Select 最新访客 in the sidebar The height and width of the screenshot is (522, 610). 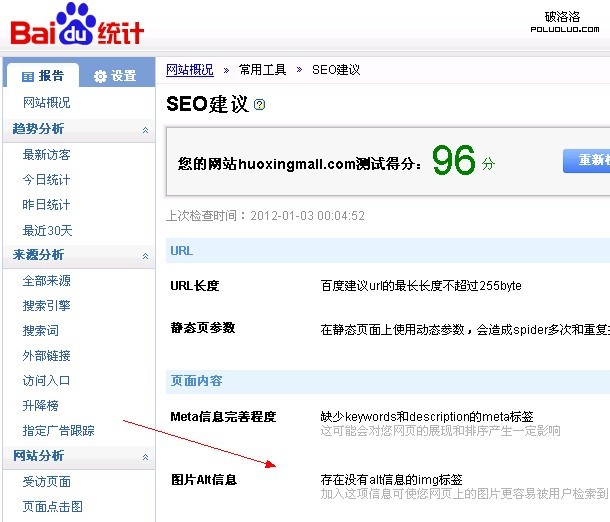(x=46, y=155)
